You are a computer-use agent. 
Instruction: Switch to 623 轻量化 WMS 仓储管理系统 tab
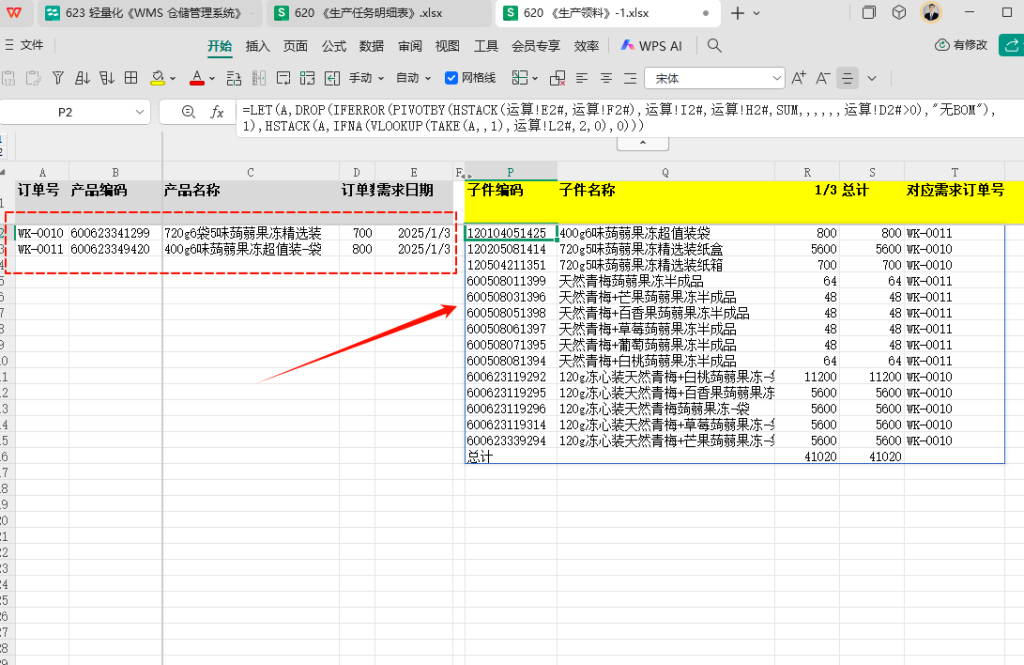pos(150,13)
